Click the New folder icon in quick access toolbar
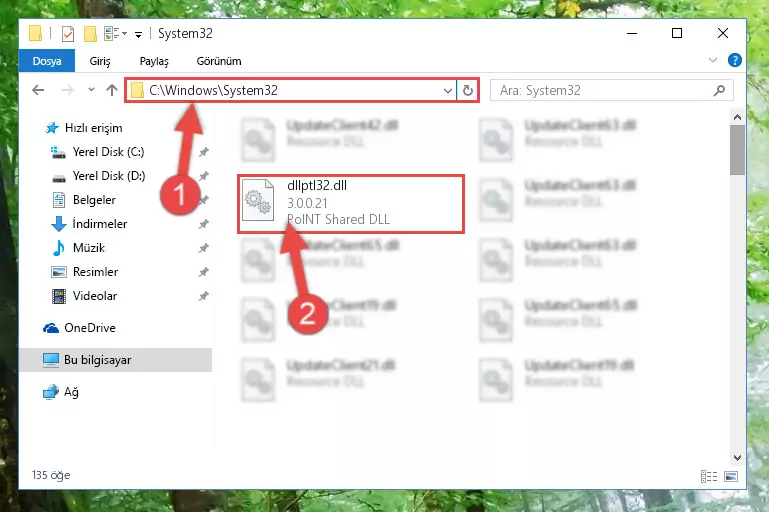Screen dimensions: 769x512 [90, 34]
